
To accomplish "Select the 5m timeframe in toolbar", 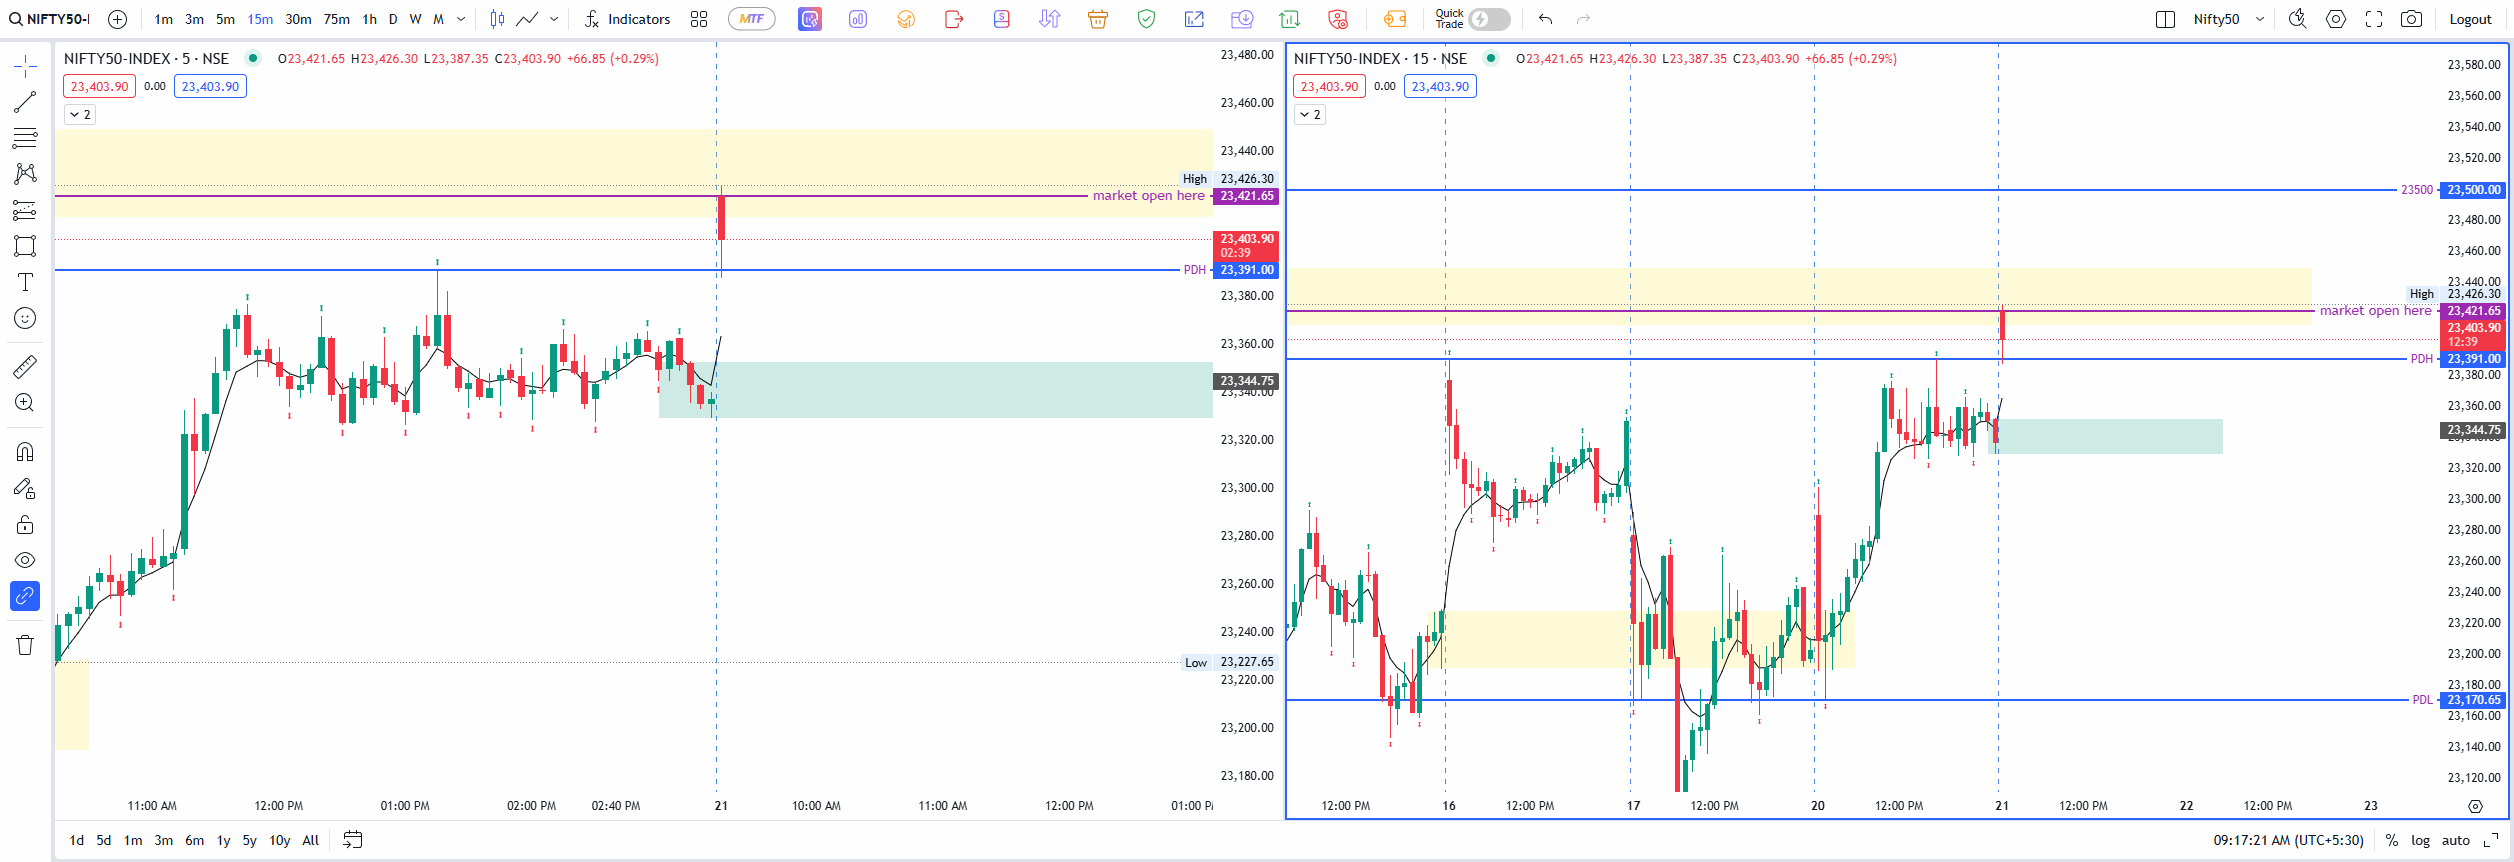I will coord(225,19).
